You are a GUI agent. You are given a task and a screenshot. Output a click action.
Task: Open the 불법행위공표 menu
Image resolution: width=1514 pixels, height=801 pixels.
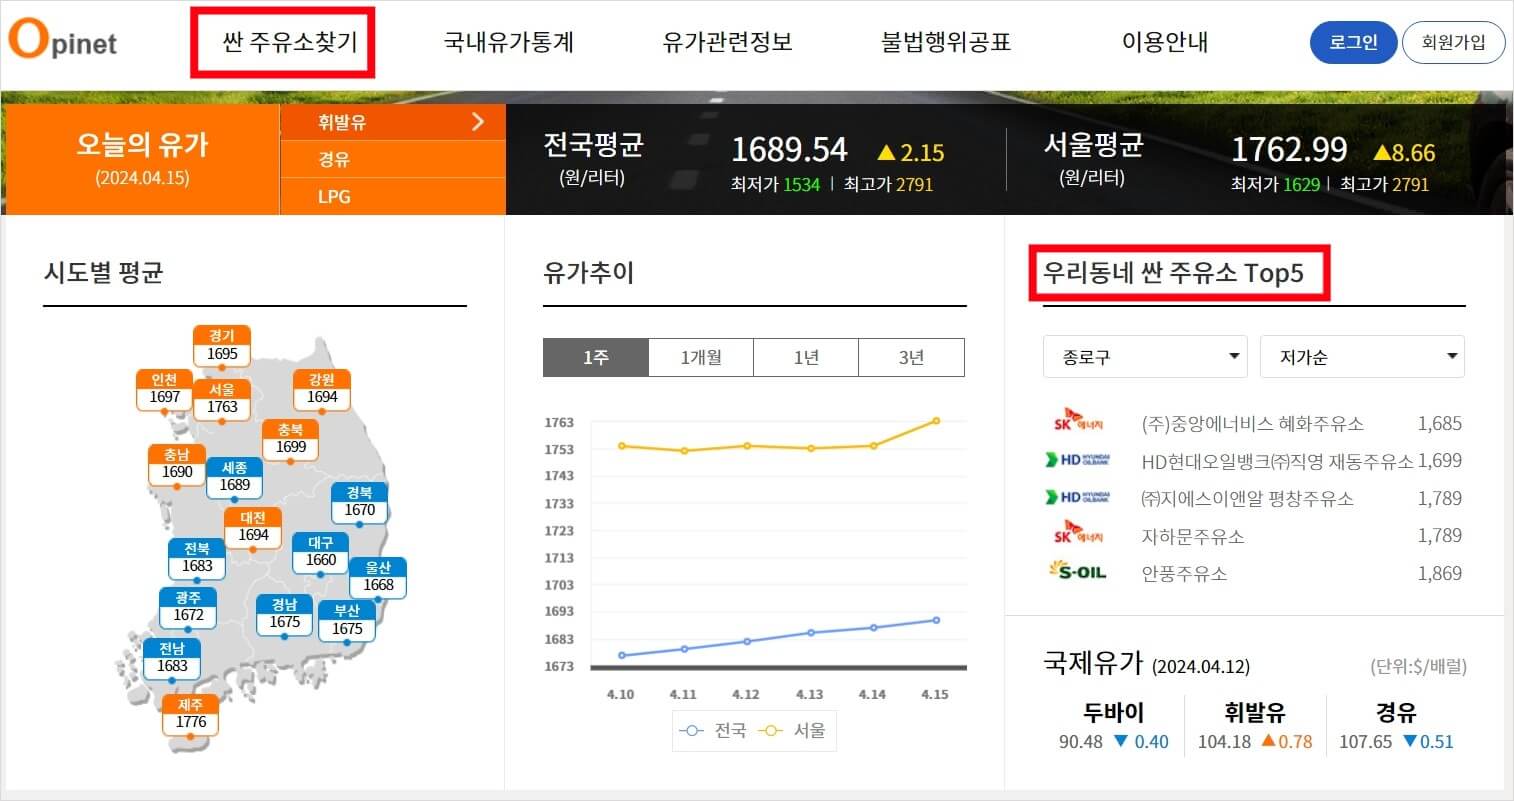point(944,42)
